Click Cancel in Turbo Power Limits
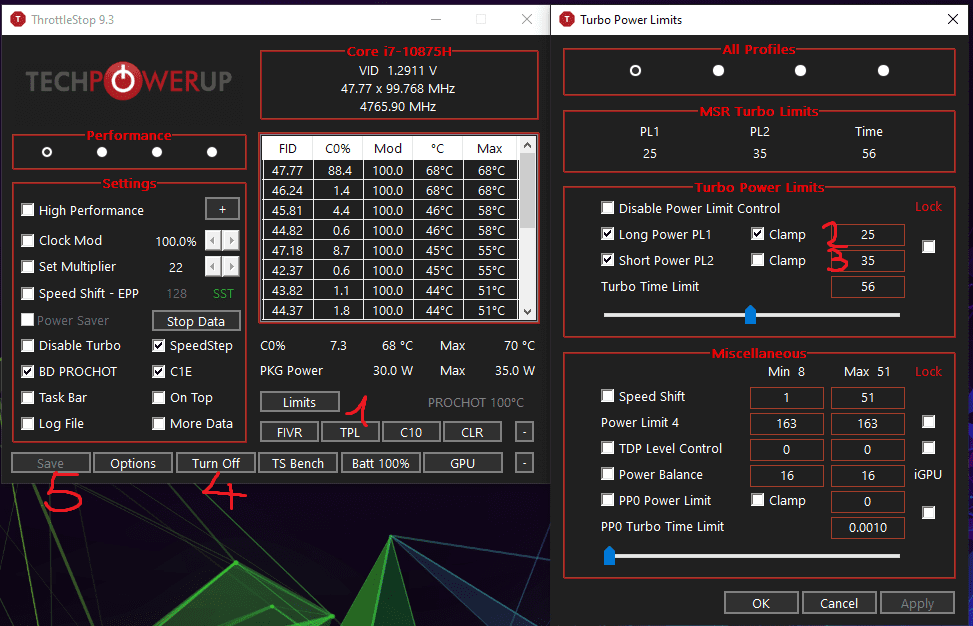973x626 pixels. click(839, 603)
